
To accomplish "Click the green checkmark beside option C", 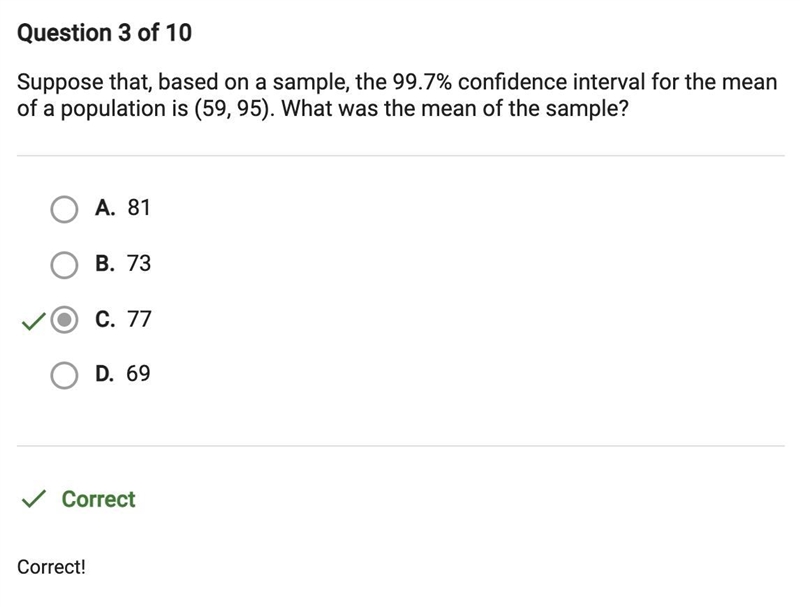I will click(34, 321).
